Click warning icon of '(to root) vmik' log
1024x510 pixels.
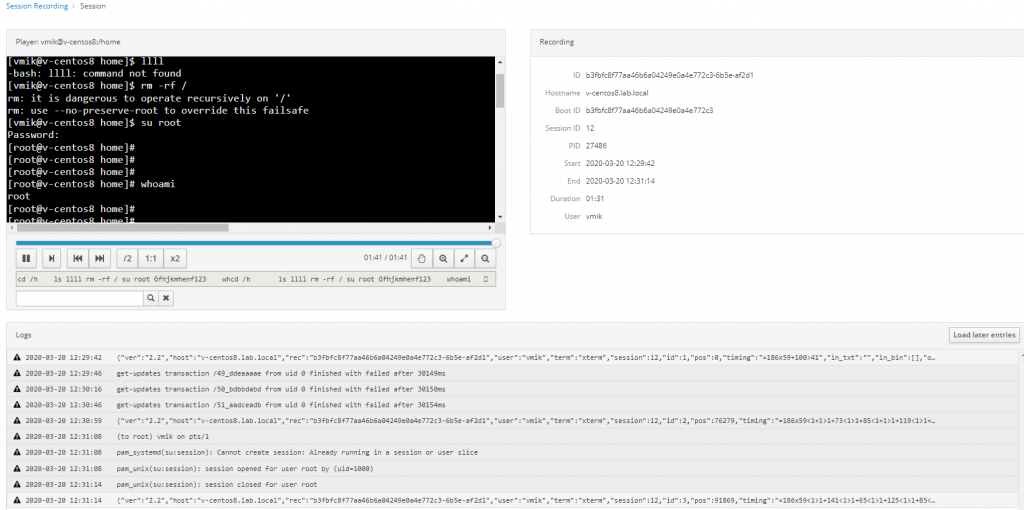(x=17, y=436)
